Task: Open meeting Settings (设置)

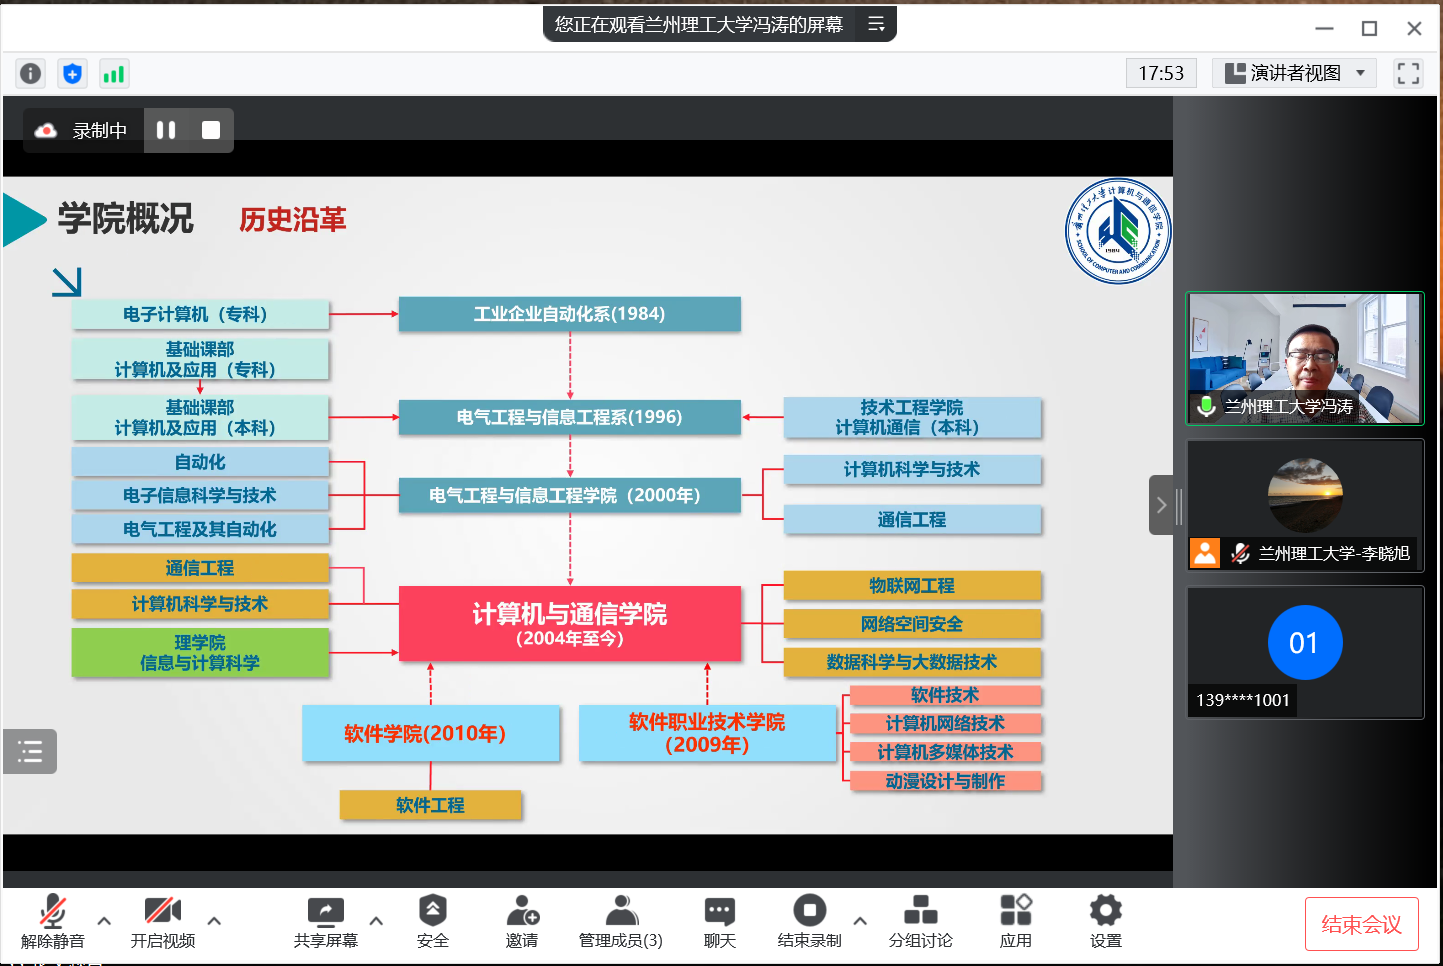Action: click(x=1105, y=921)
